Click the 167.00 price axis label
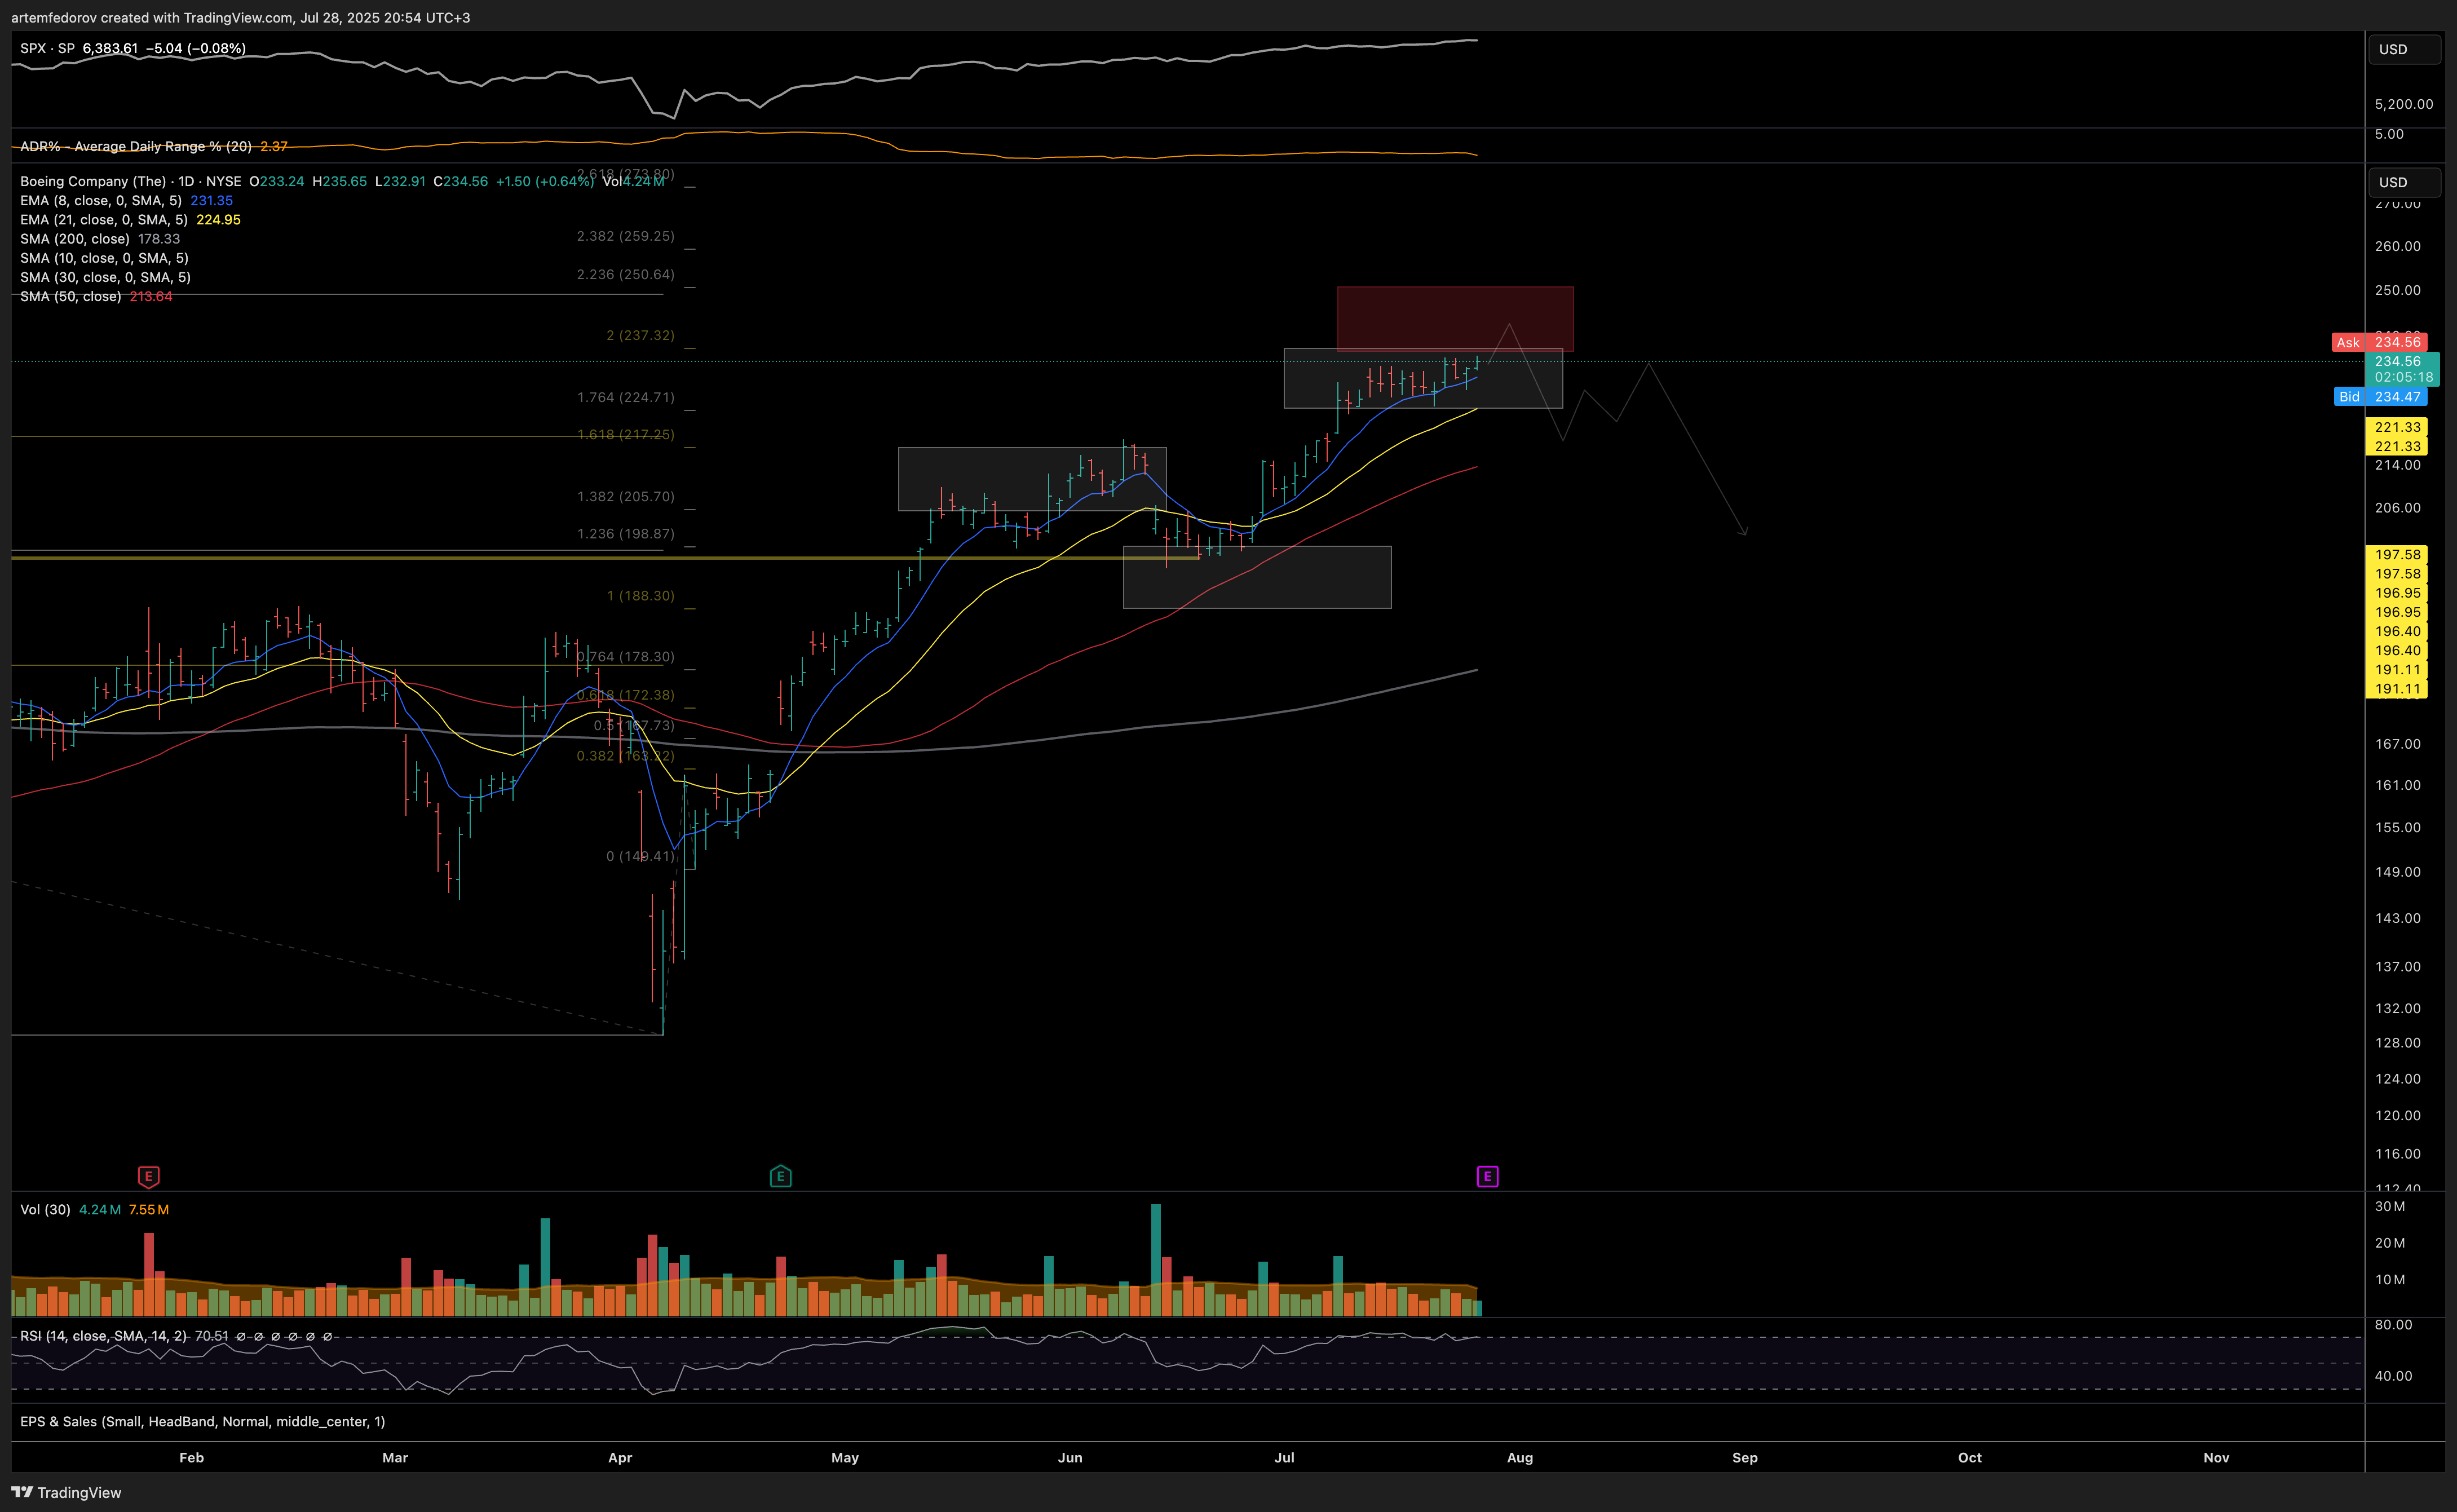 point(2398,744)
